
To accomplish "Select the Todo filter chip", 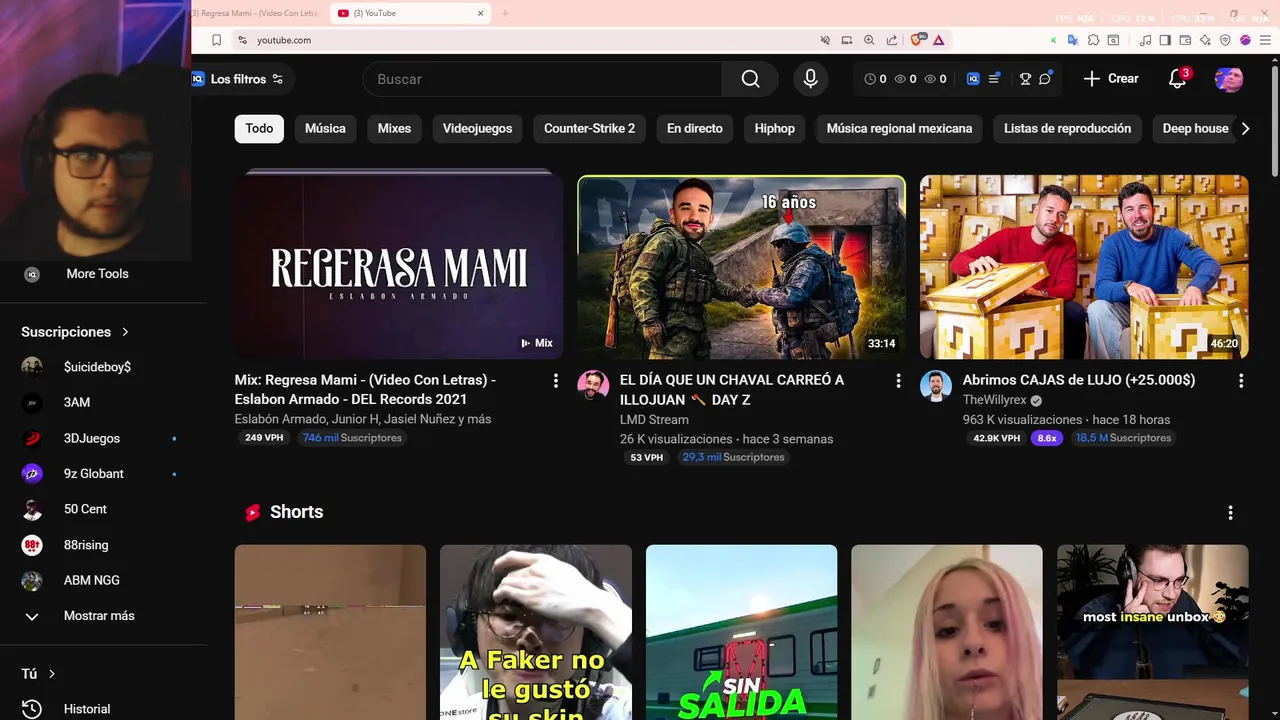I will point(259,128).
